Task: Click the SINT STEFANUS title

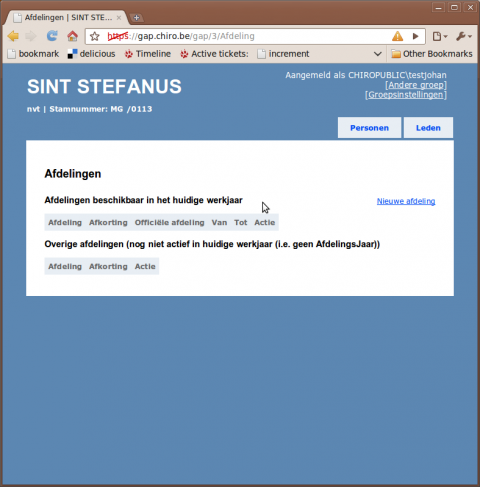Action: (104, 87)
